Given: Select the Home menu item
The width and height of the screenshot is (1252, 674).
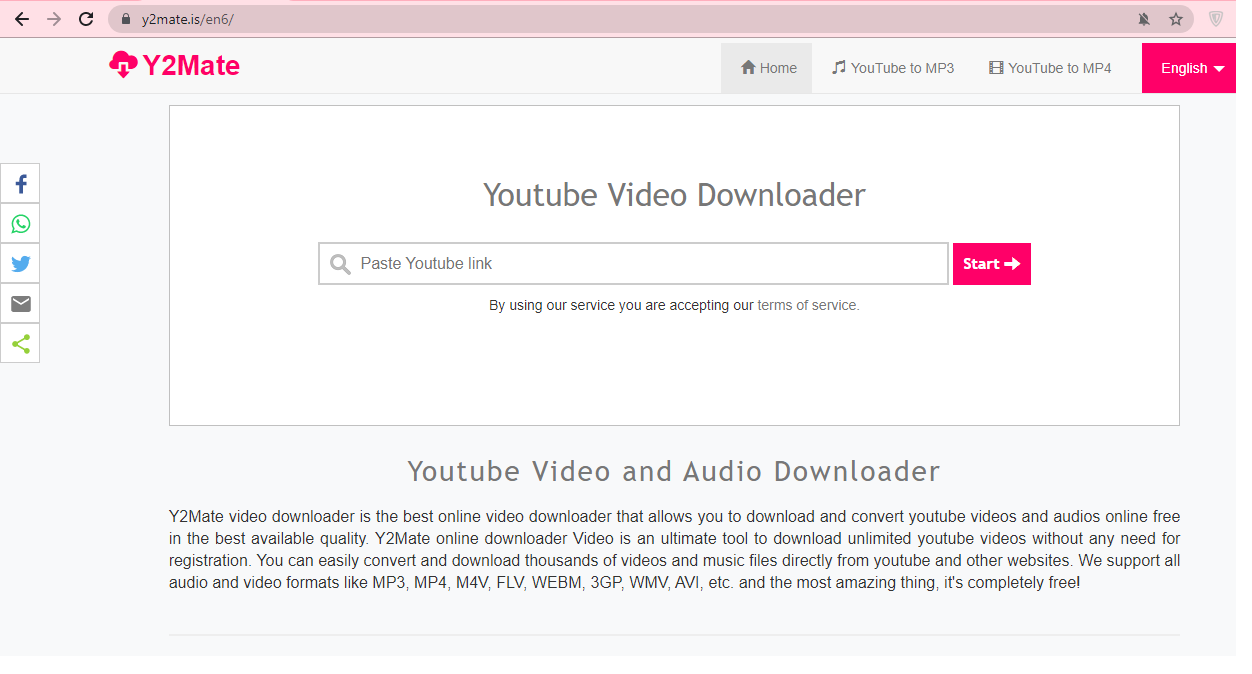Looking at the screenshot, I should tap(767, 68).
